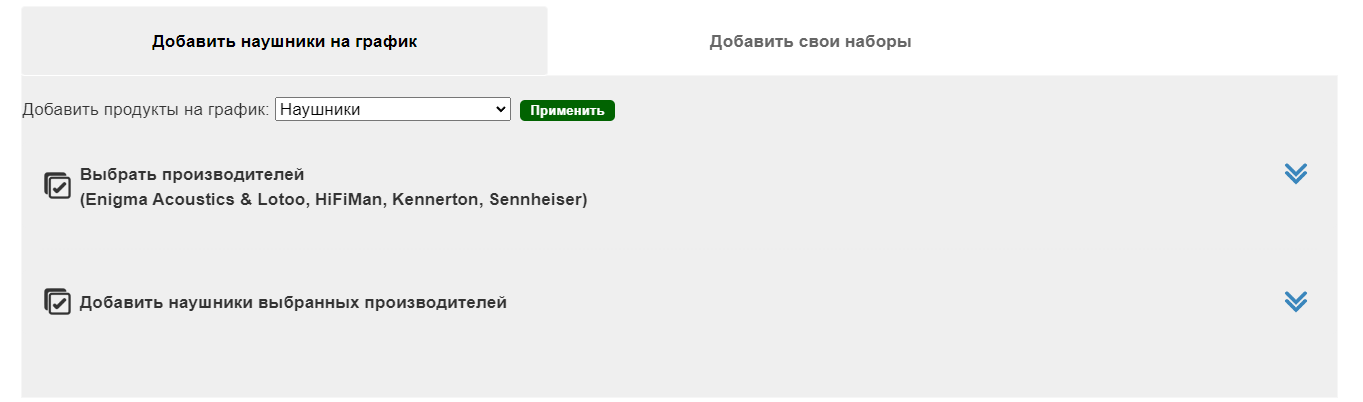Switch to the Добавить свои наборы tab
This screenshot has width=1363, height=402.
point(810,42)
